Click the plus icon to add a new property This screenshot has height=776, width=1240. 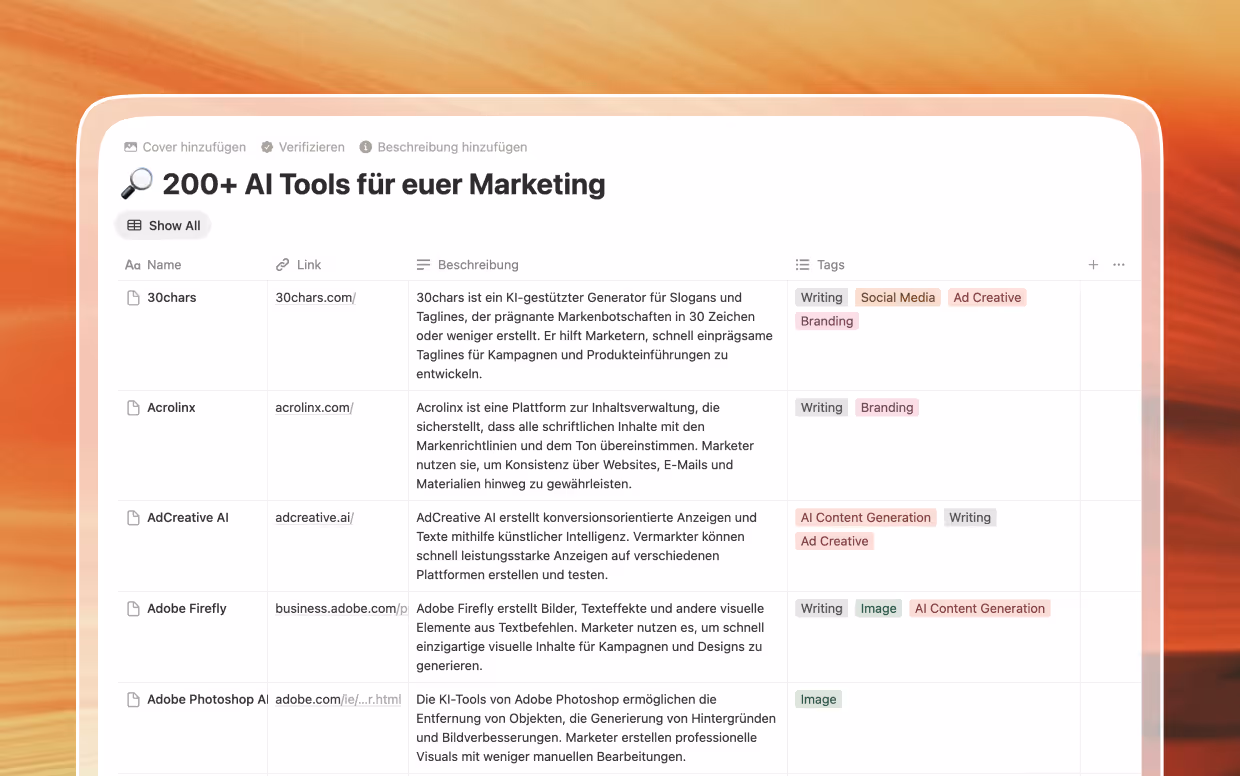pos(1093,264)
